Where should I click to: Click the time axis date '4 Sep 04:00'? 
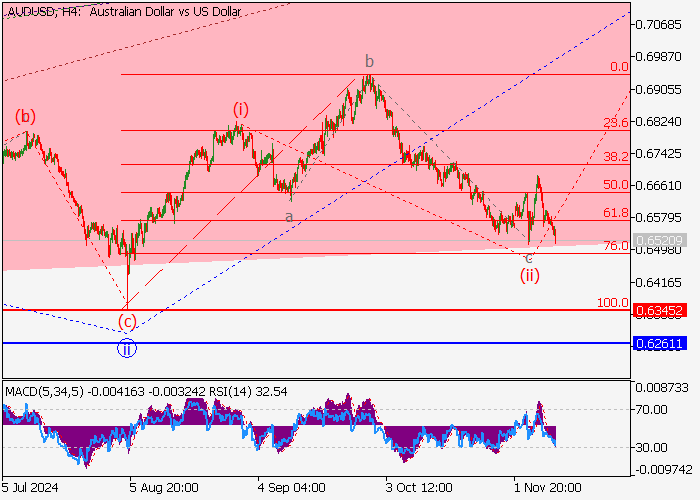(292, 488)
